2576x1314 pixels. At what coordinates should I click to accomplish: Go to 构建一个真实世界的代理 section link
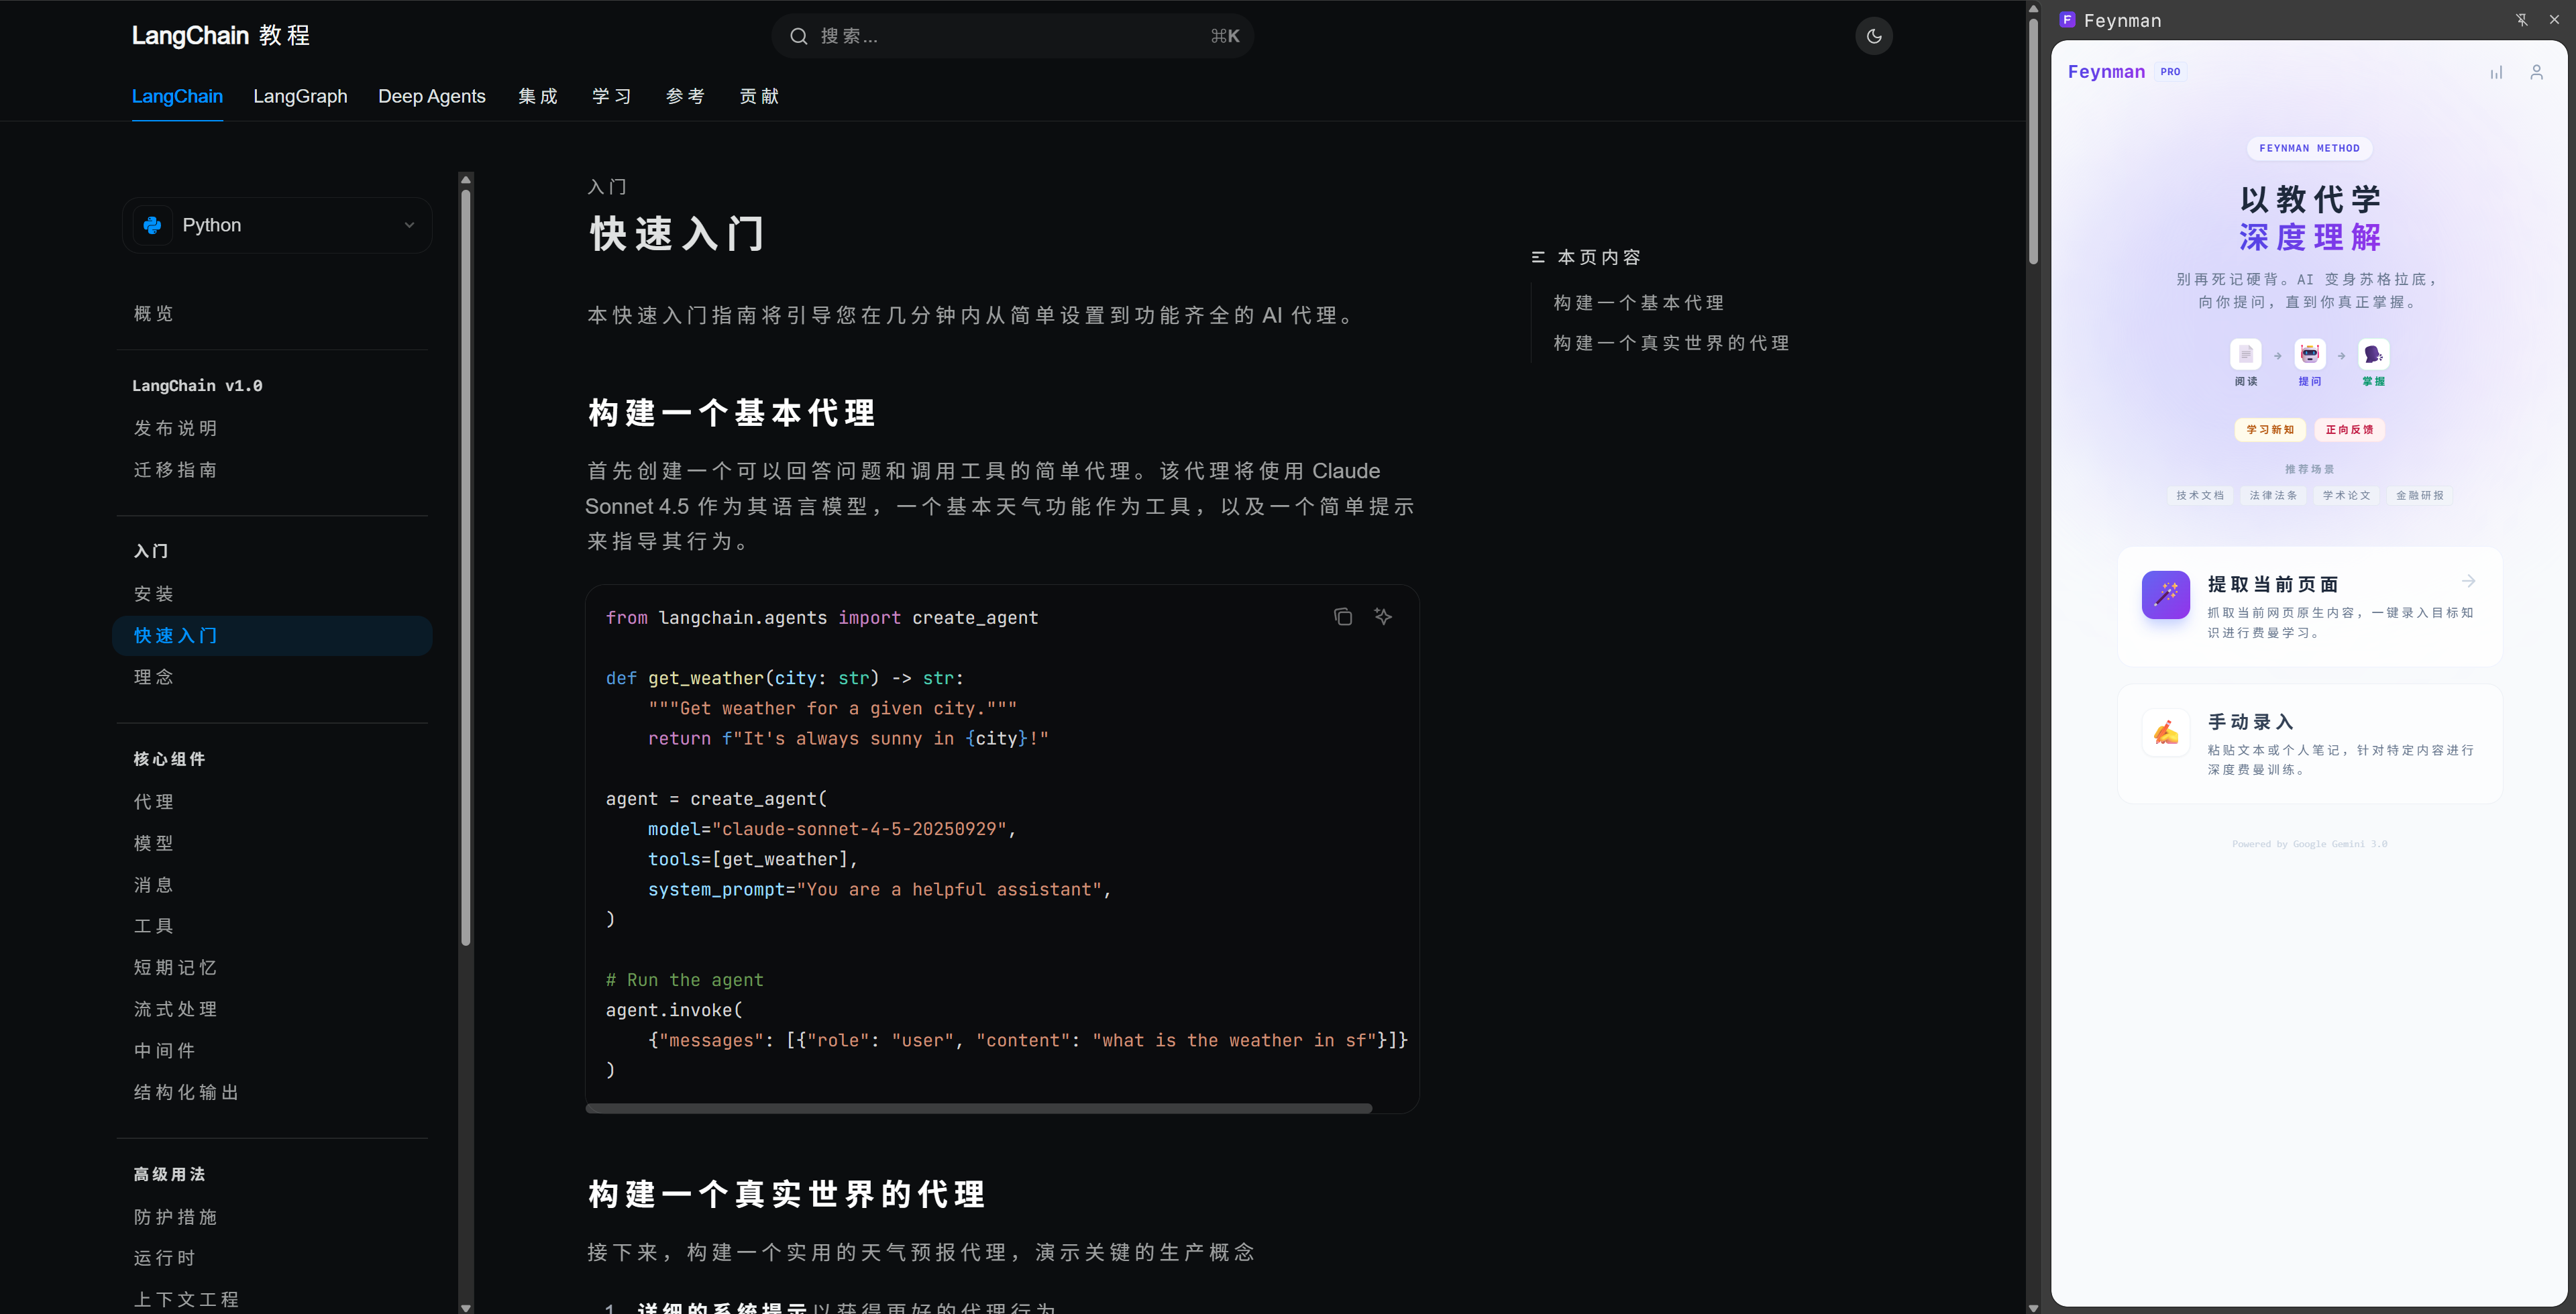click(1670, 343)
